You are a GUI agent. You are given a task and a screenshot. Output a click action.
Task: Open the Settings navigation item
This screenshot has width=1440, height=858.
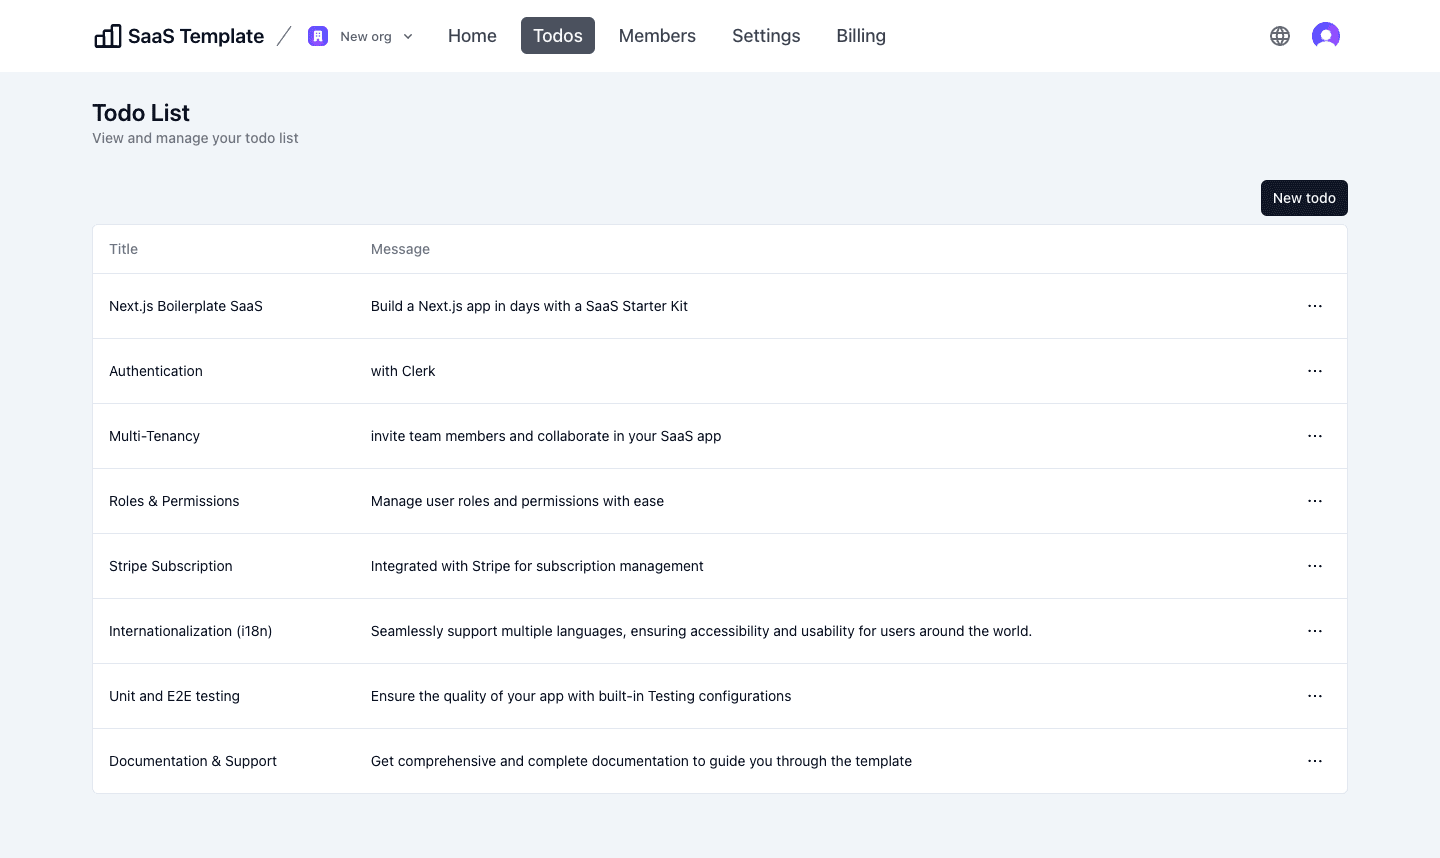pos(766,35)
